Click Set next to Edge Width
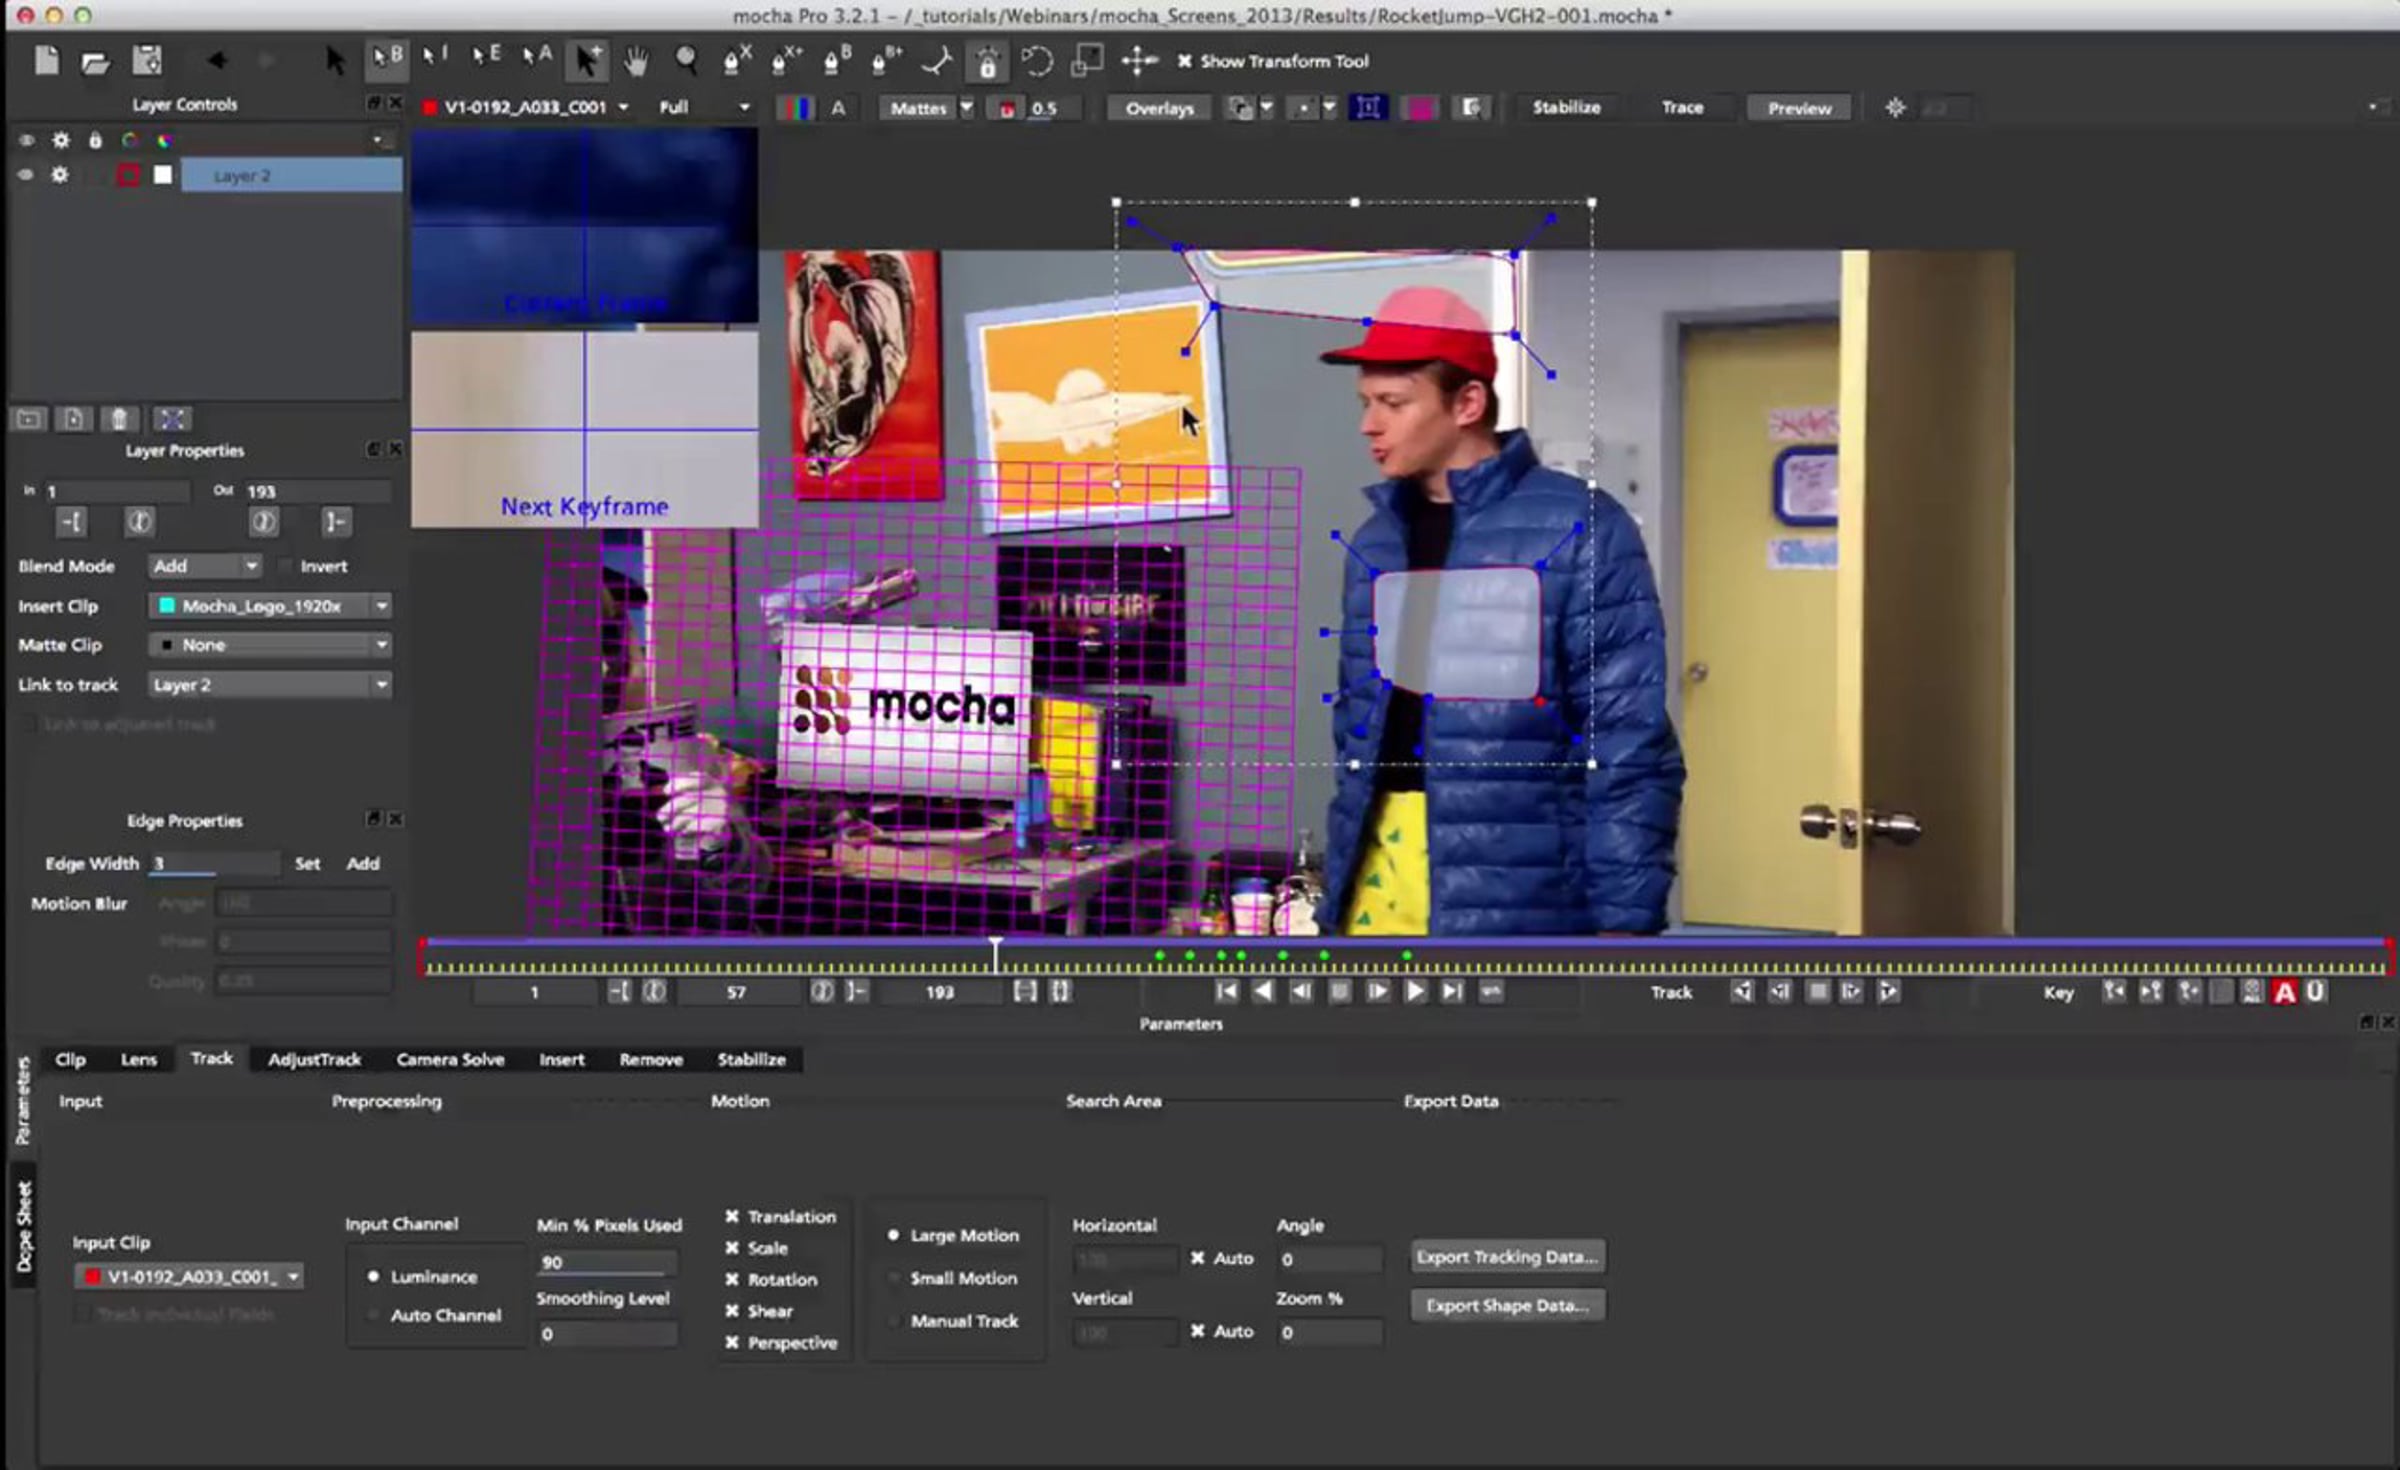 click(x=307, y=864)
